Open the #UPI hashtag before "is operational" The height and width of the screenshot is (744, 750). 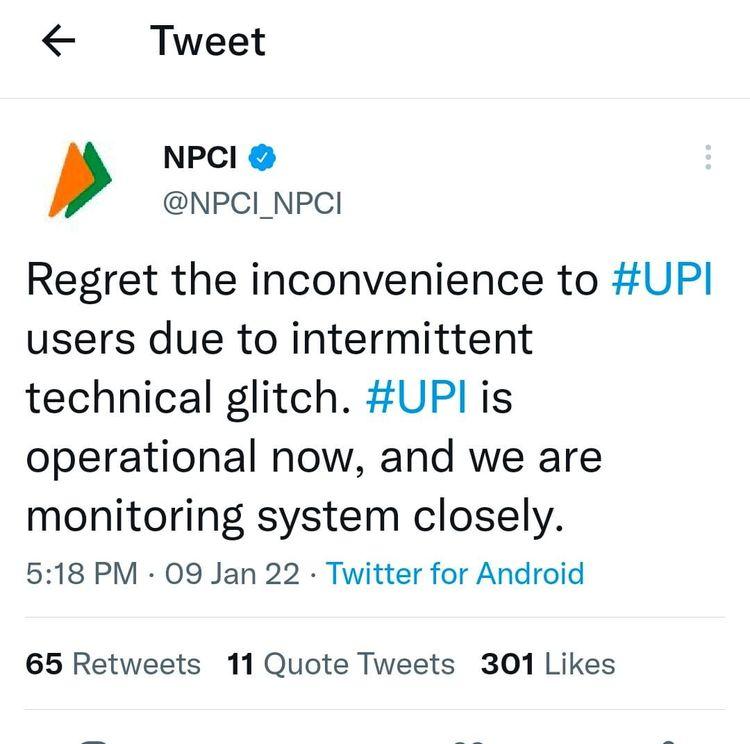coord(417,399)
